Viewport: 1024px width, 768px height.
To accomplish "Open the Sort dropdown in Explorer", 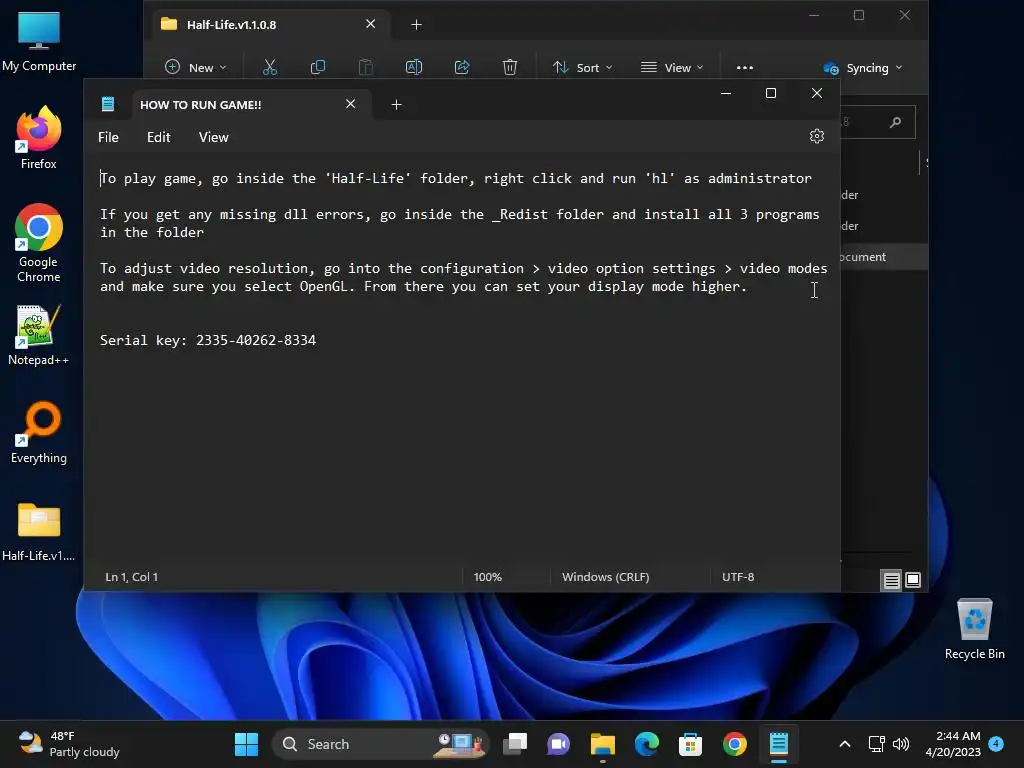I will click(x=583, y=67).
